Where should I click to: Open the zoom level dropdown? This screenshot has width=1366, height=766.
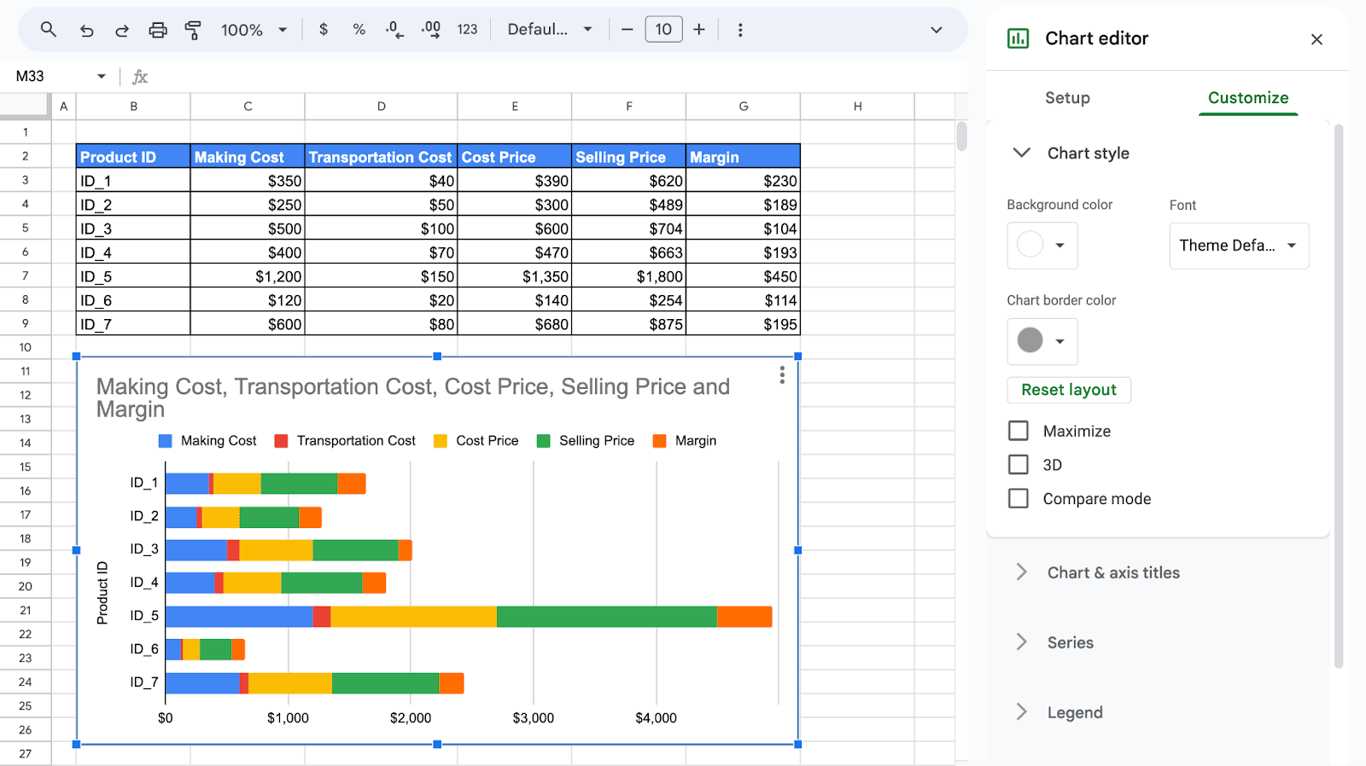[x=254, y=30]
